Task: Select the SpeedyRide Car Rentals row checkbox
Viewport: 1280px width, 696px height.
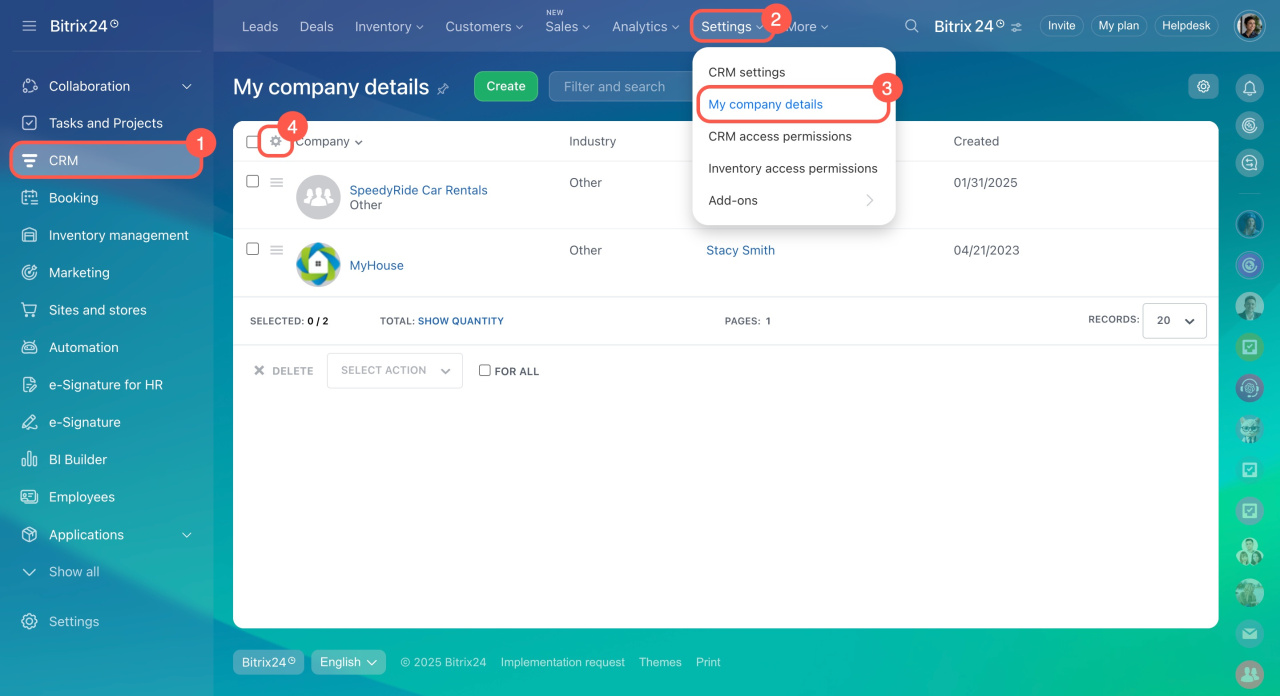Action: coord(253,182)
